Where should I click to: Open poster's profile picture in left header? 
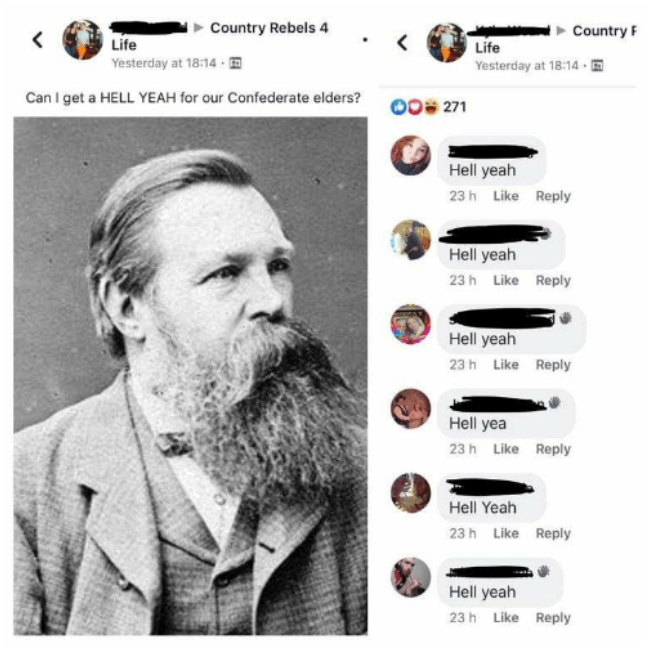(x=82, y=40)
